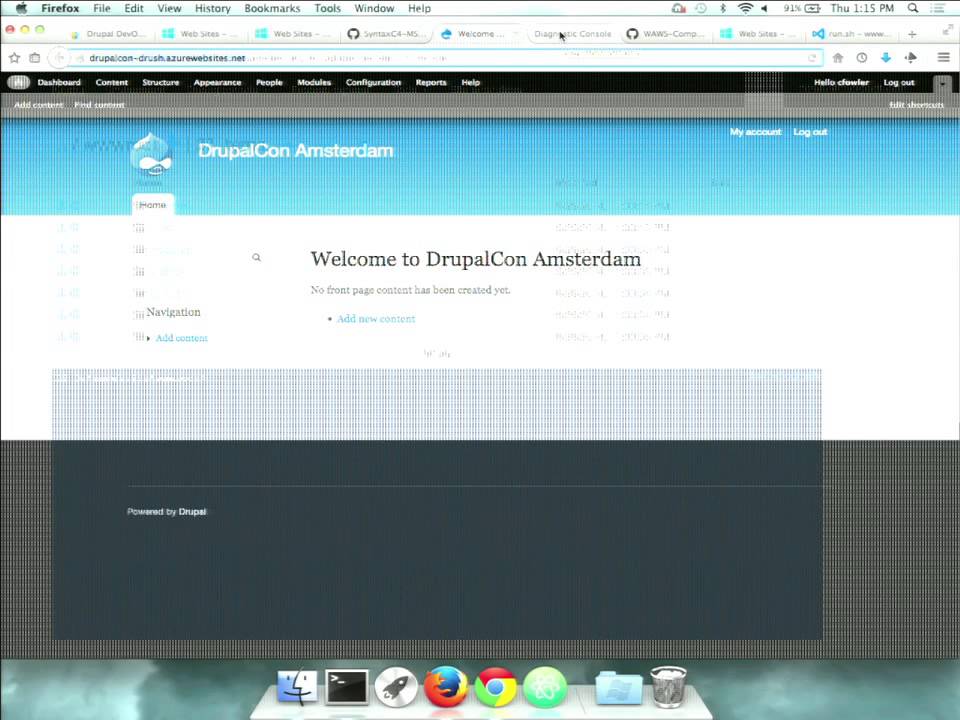Reload the page with refresh icon
This screenshot has width=960, height=720.
click(812, 58)
